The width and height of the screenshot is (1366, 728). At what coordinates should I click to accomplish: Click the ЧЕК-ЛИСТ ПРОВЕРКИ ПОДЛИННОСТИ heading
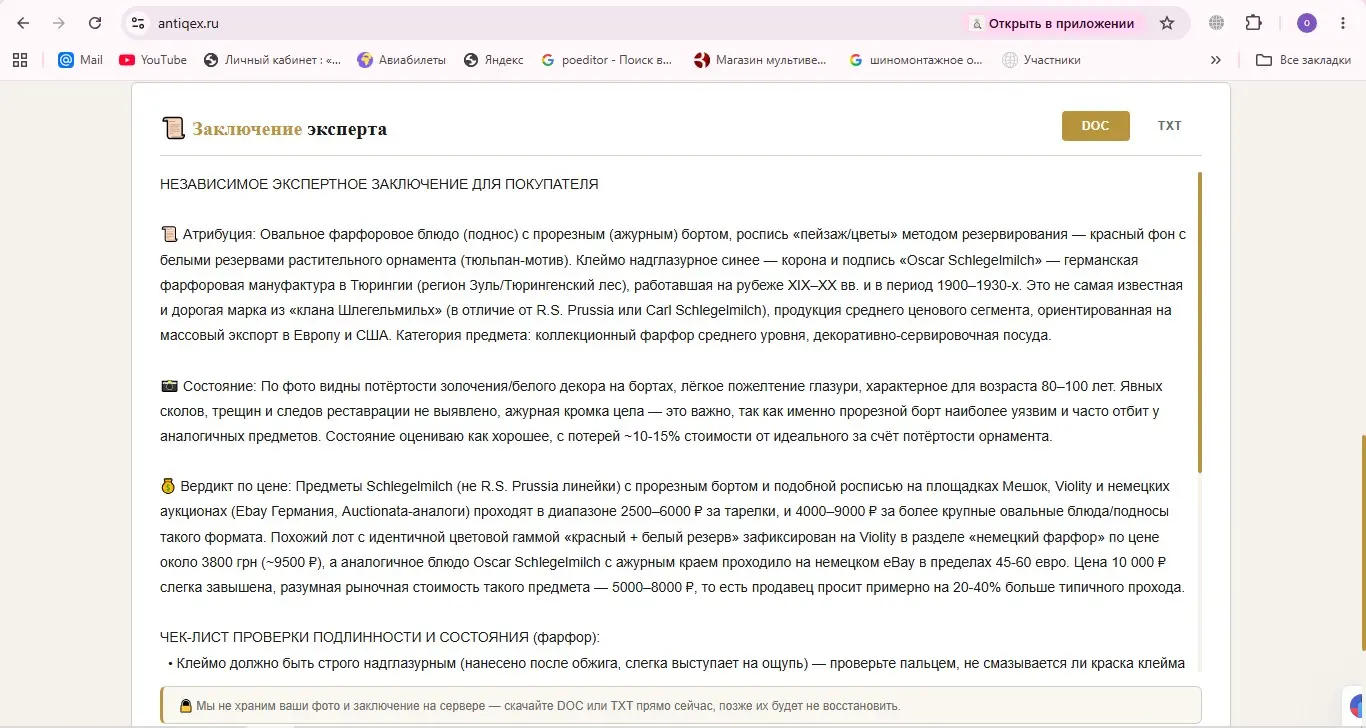379,638
